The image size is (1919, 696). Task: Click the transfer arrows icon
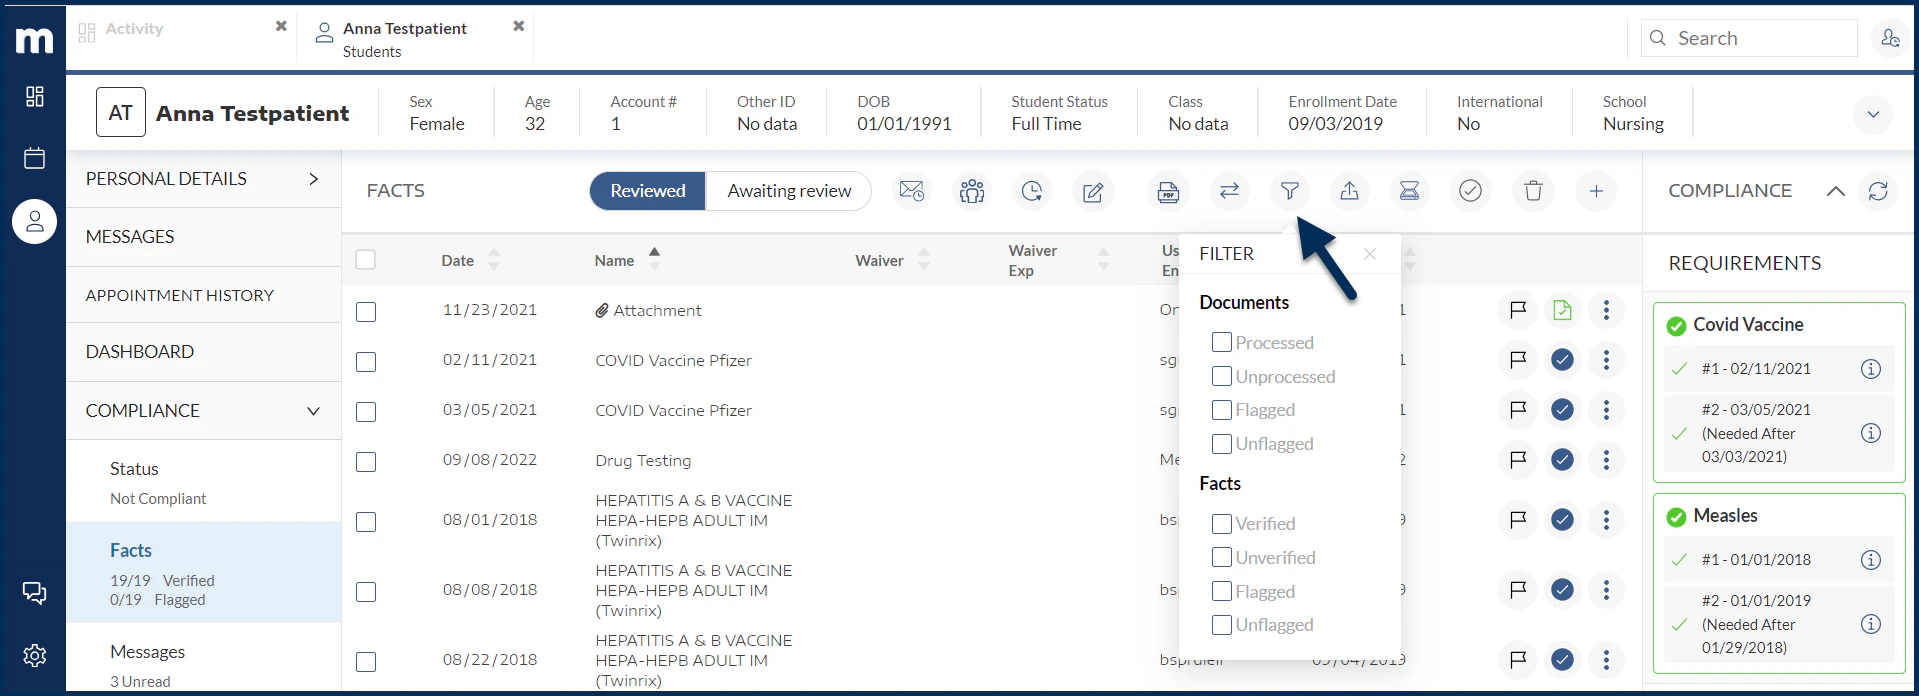pos(1229,191)
